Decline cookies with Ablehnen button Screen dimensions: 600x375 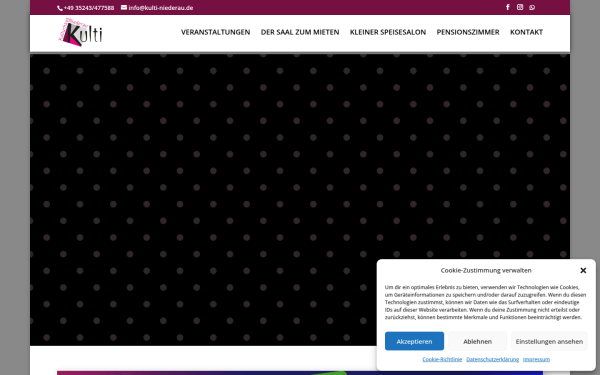(x=477, y=341)
